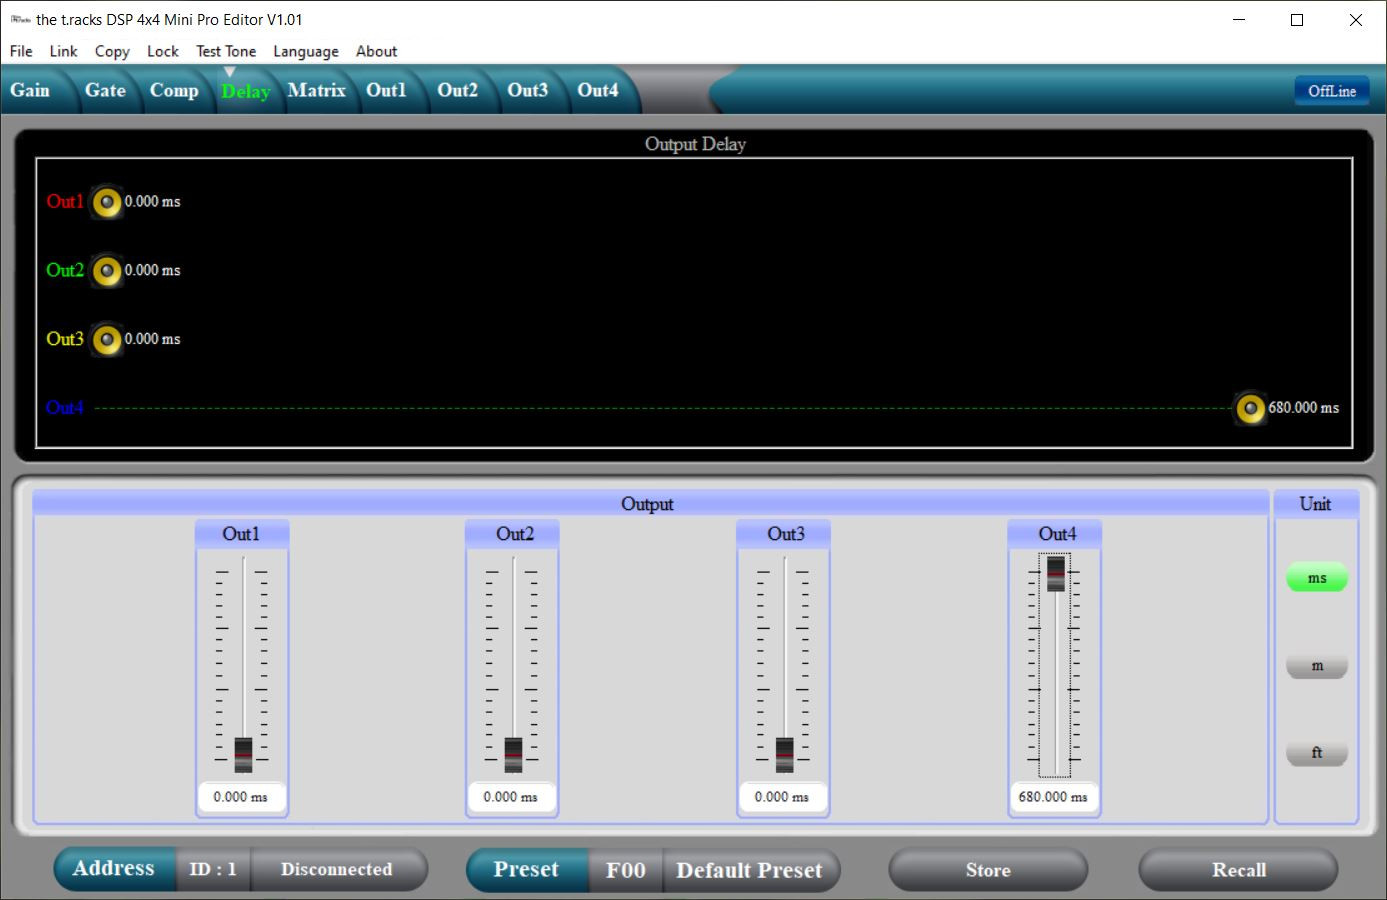Image resolution: width=1387 pixels, height=900 pixels.
Task: Click the Preset button
Action: [x=526, y=870]
